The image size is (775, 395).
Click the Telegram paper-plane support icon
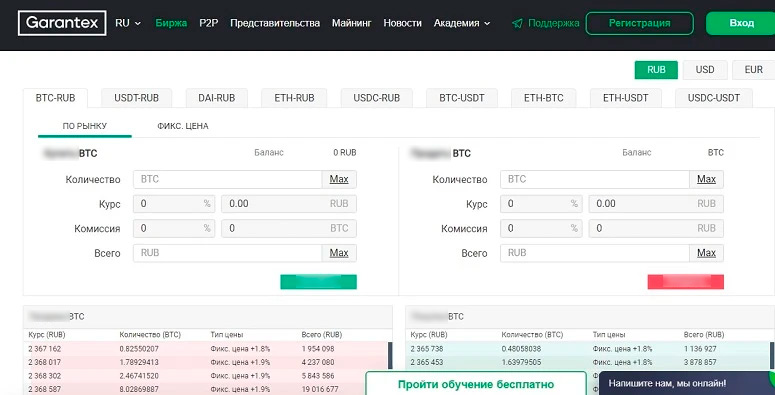click(517, 23)
